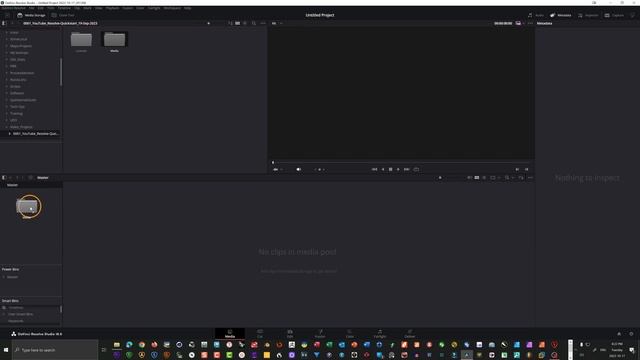The width and height of the screenshot is (640, 360).
Task: Switch to the Color page
Action: coord(350,333)
